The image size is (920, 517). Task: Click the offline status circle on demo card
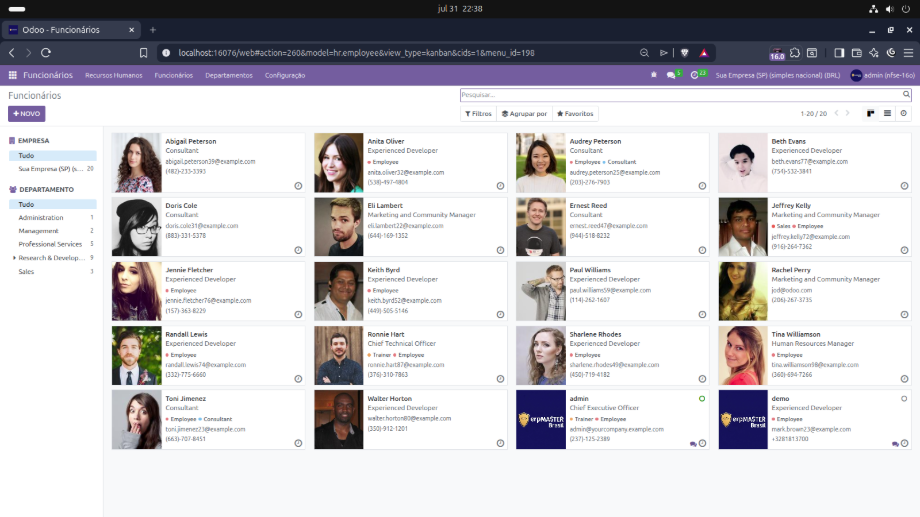point(904,398)
